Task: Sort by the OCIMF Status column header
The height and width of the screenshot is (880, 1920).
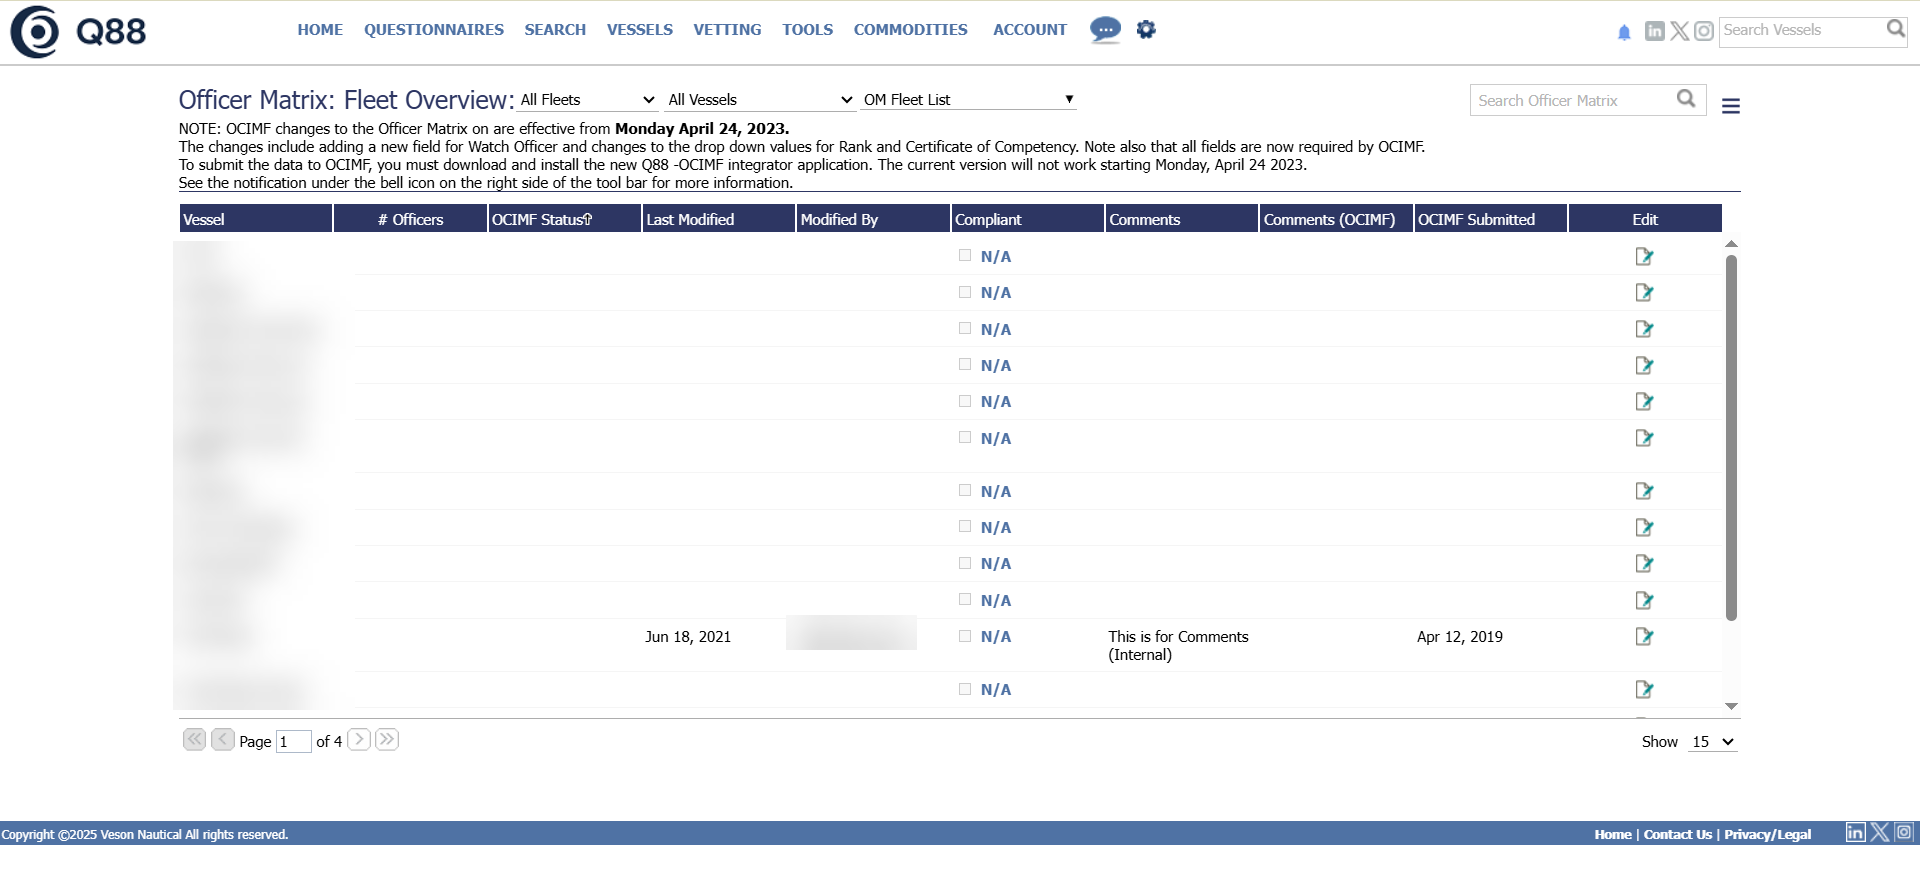Action: (x=541, y=220)
